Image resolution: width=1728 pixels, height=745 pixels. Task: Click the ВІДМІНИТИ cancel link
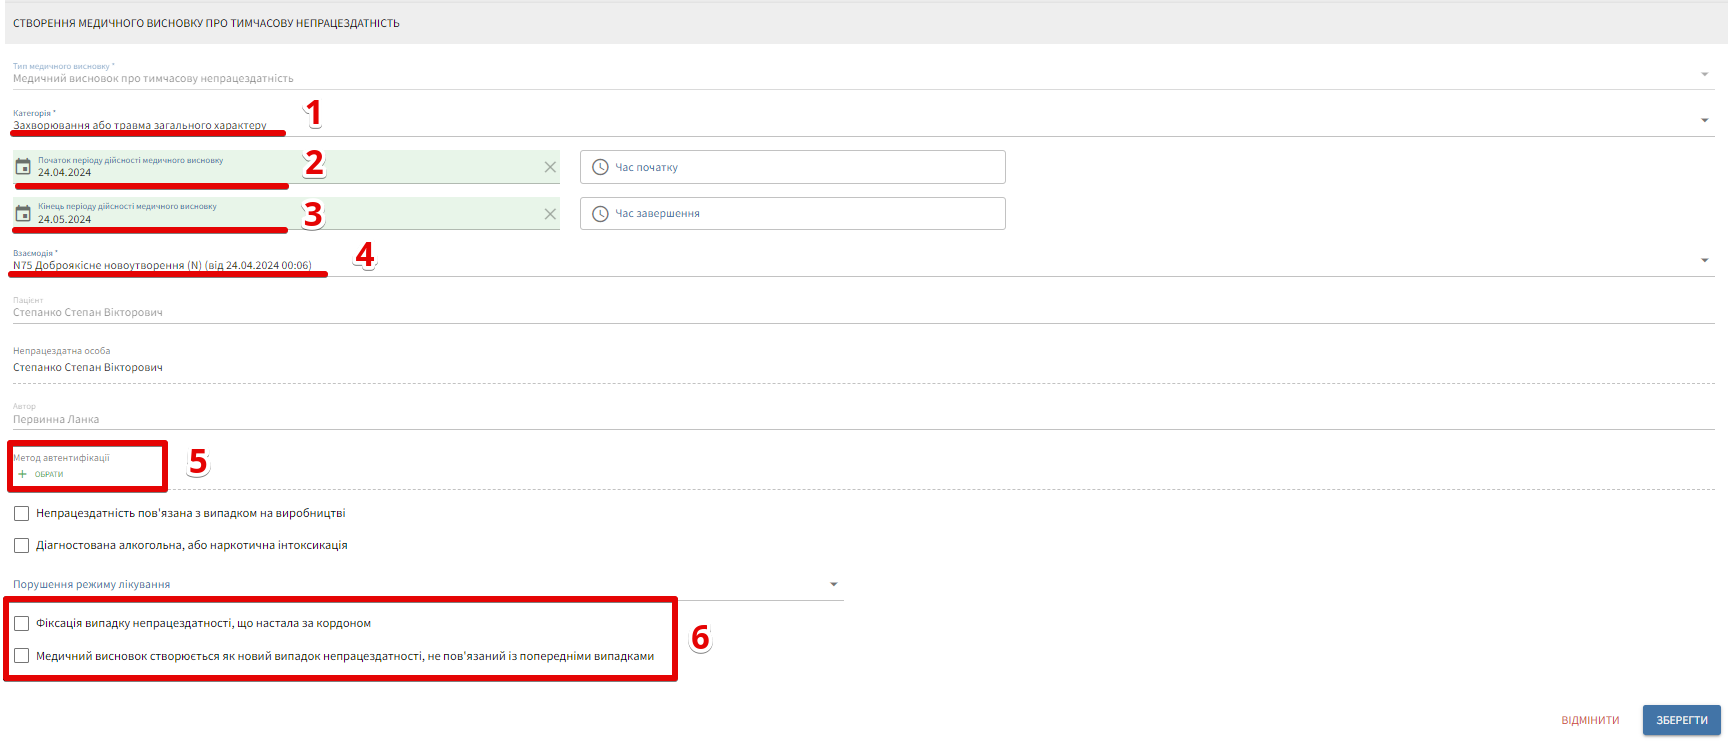(1590, 720)
